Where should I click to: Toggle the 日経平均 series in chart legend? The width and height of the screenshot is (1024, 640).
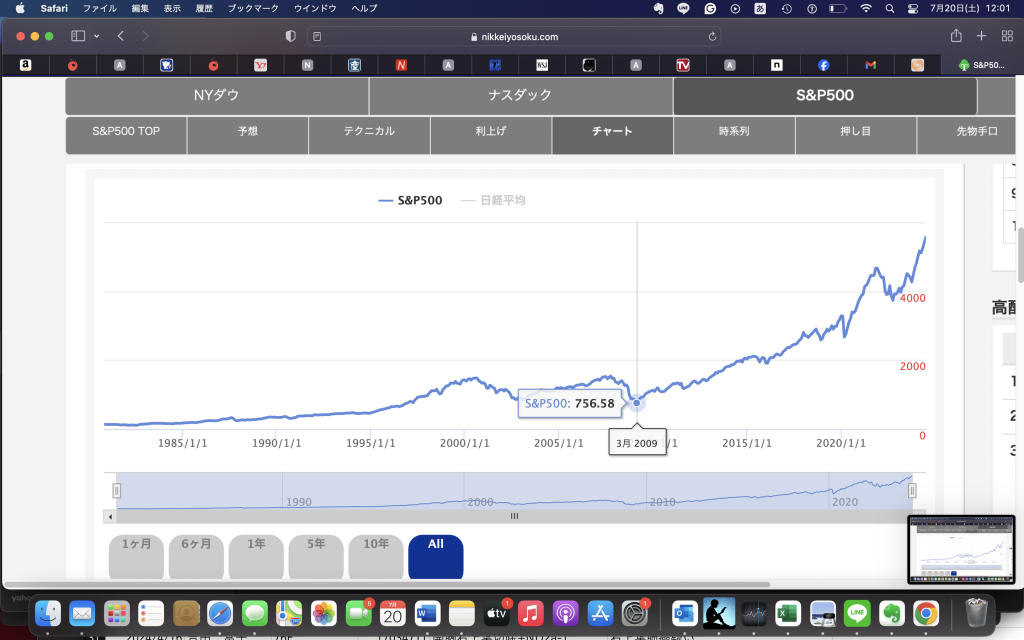(x=493, y=200)
